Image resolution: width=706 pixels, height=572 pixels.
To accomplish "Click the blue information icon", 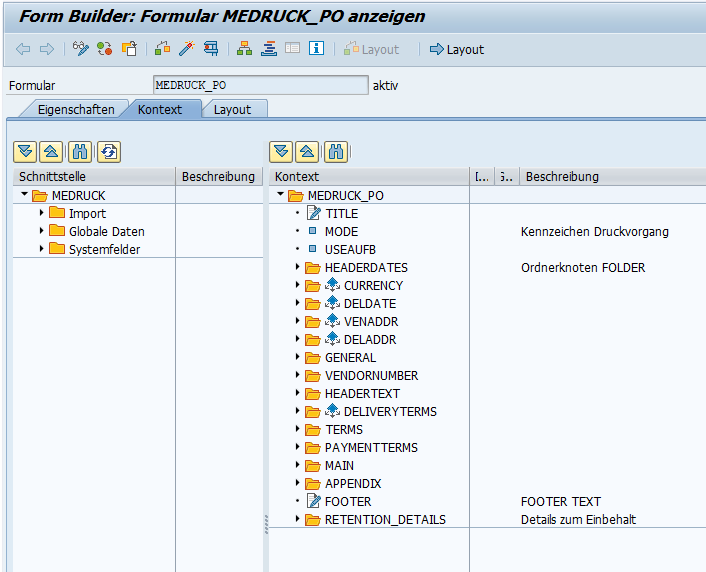I will pyautogui.click(x=316, y=49).
